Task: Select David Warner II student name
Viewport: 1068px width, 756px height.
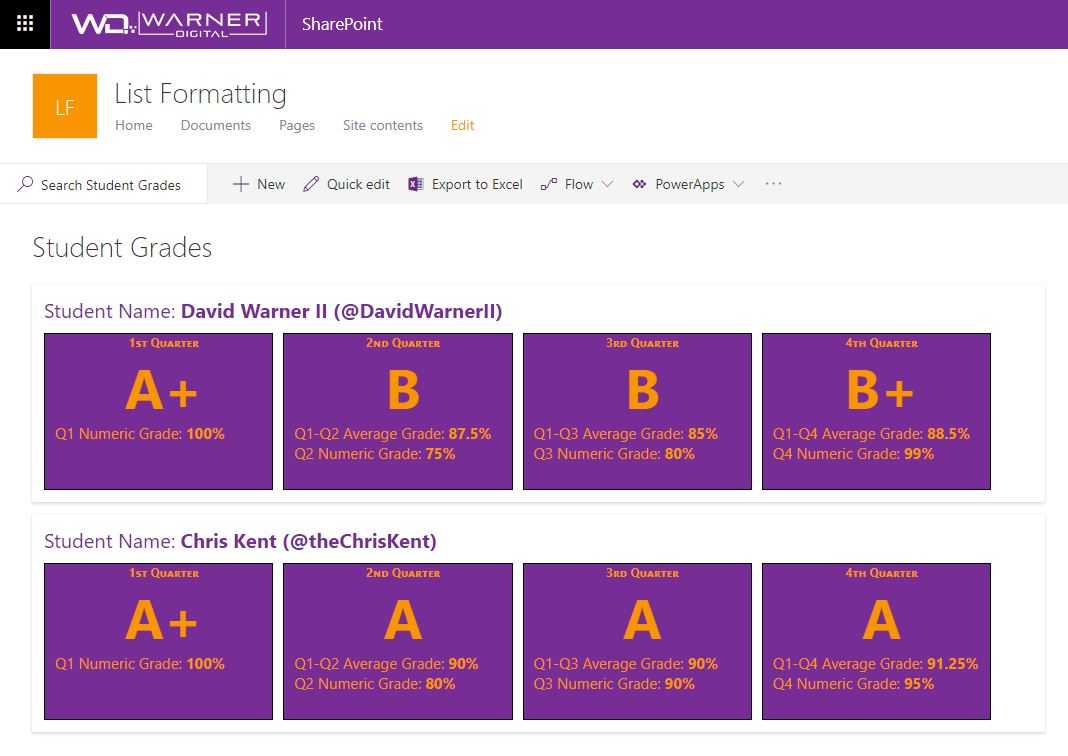Action: coord(341,311)
